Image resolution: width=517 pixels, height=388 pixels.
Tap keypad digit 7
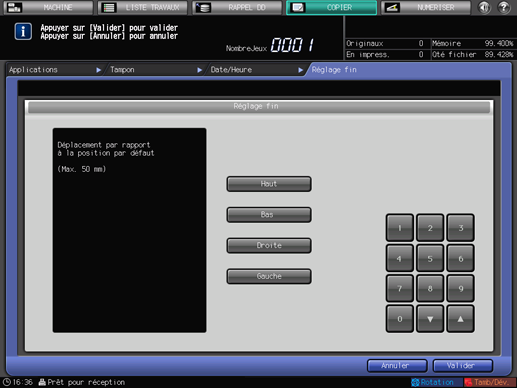tap(400, 289)
